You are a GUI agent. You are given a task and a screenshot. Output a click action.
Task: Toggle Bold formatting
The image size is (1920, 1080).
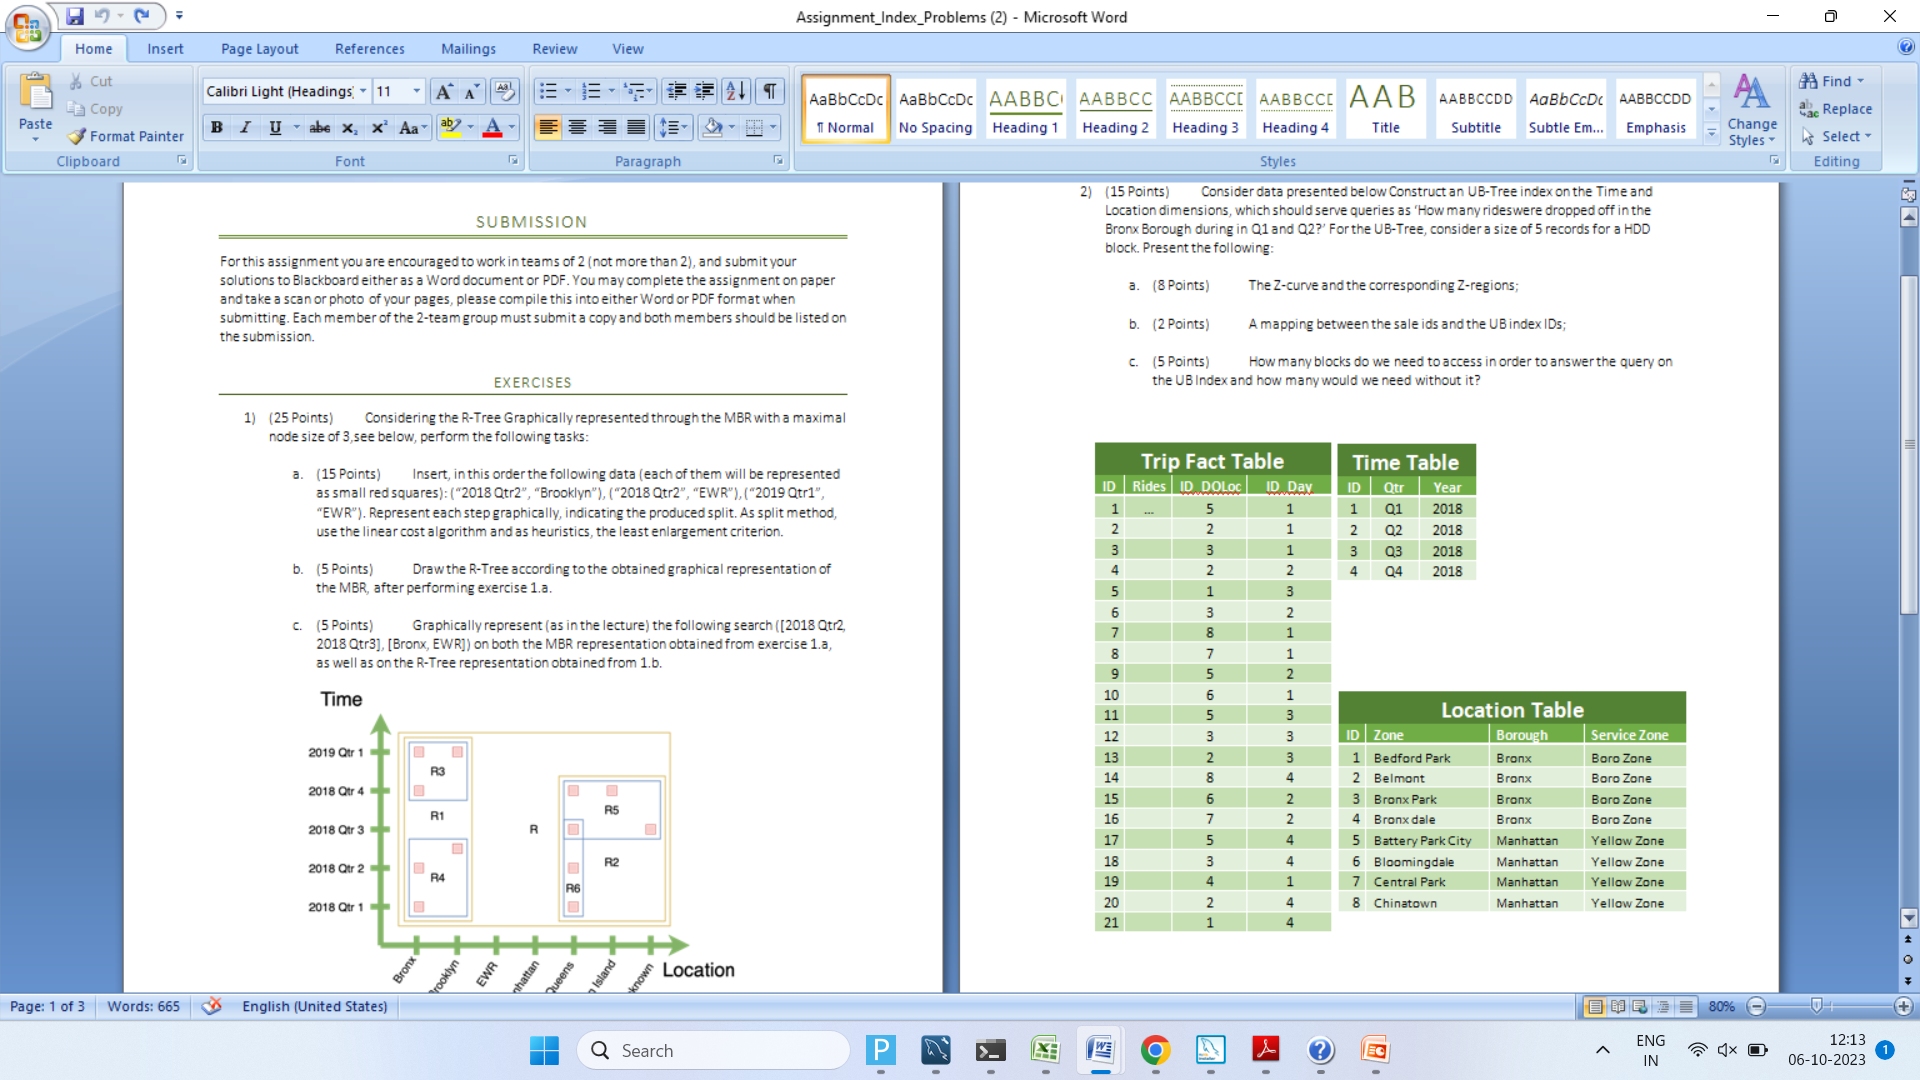click(216, 127)
